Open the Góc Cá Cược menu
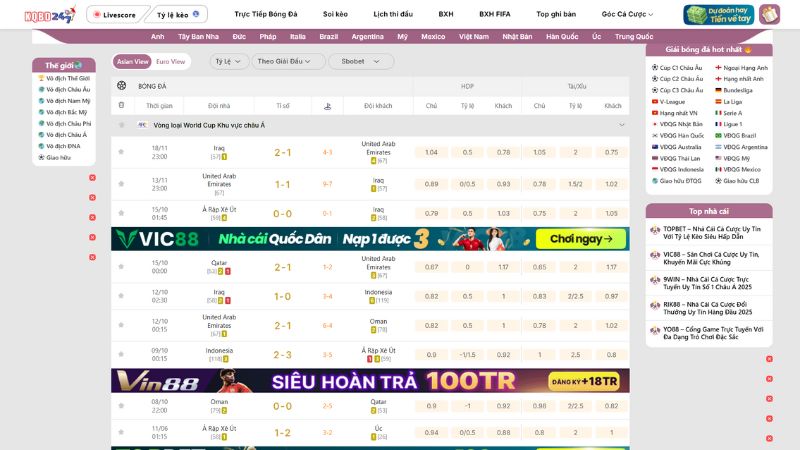The image size is (800, 450). click(x=627, y=15)
